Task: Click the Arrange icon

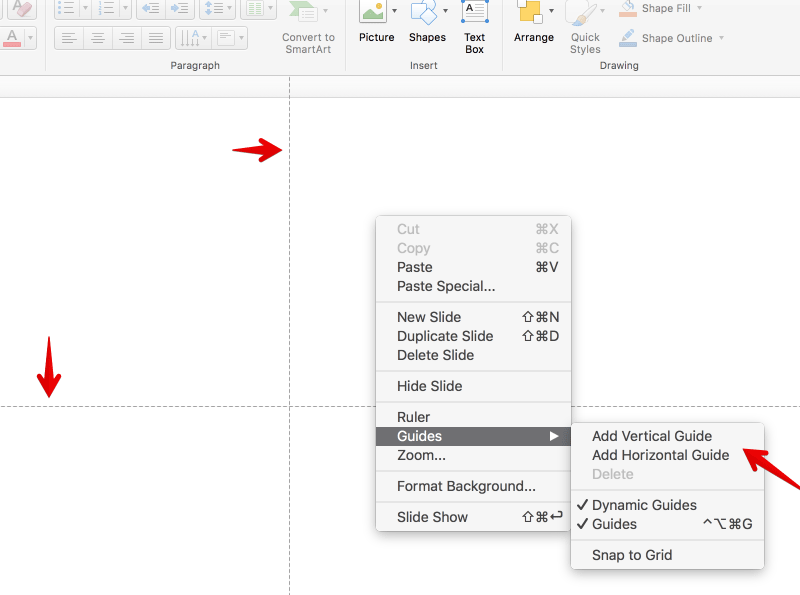Action: pos(529,14)
